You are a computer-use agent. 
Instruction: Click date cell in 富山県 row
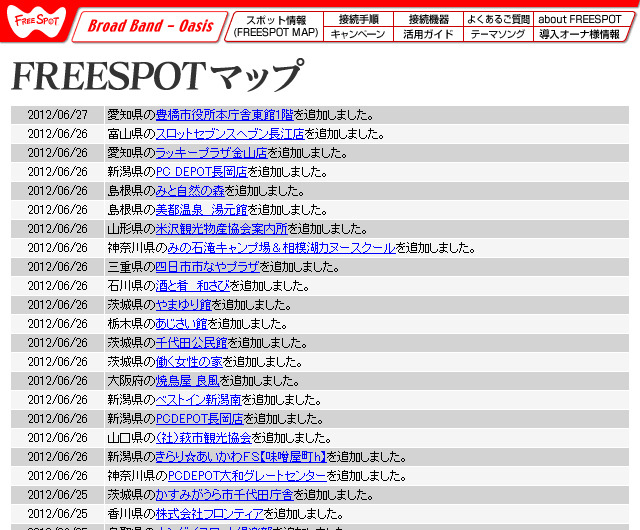coord(58,134)
